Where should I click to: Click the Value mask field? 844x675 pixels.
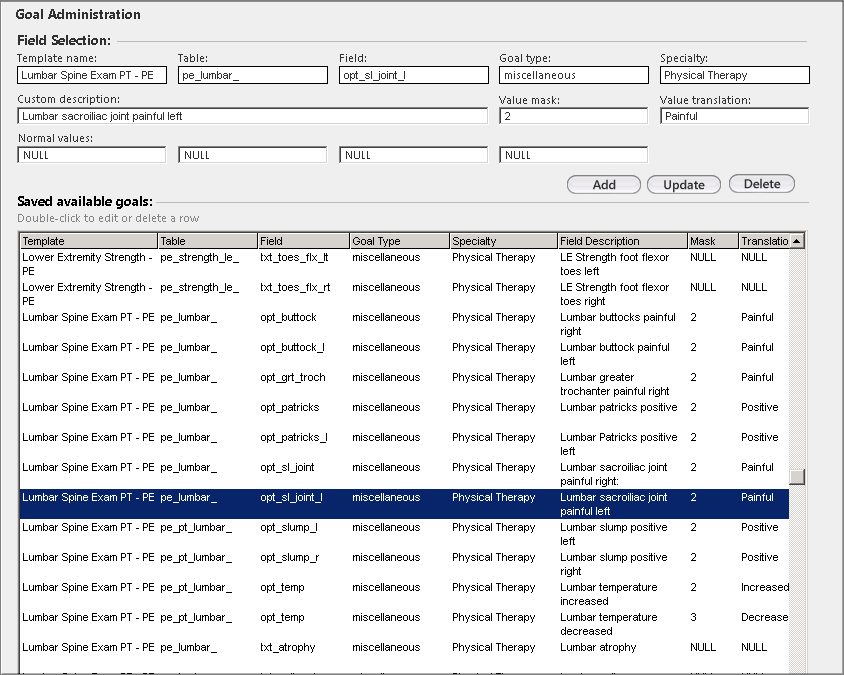574,116
